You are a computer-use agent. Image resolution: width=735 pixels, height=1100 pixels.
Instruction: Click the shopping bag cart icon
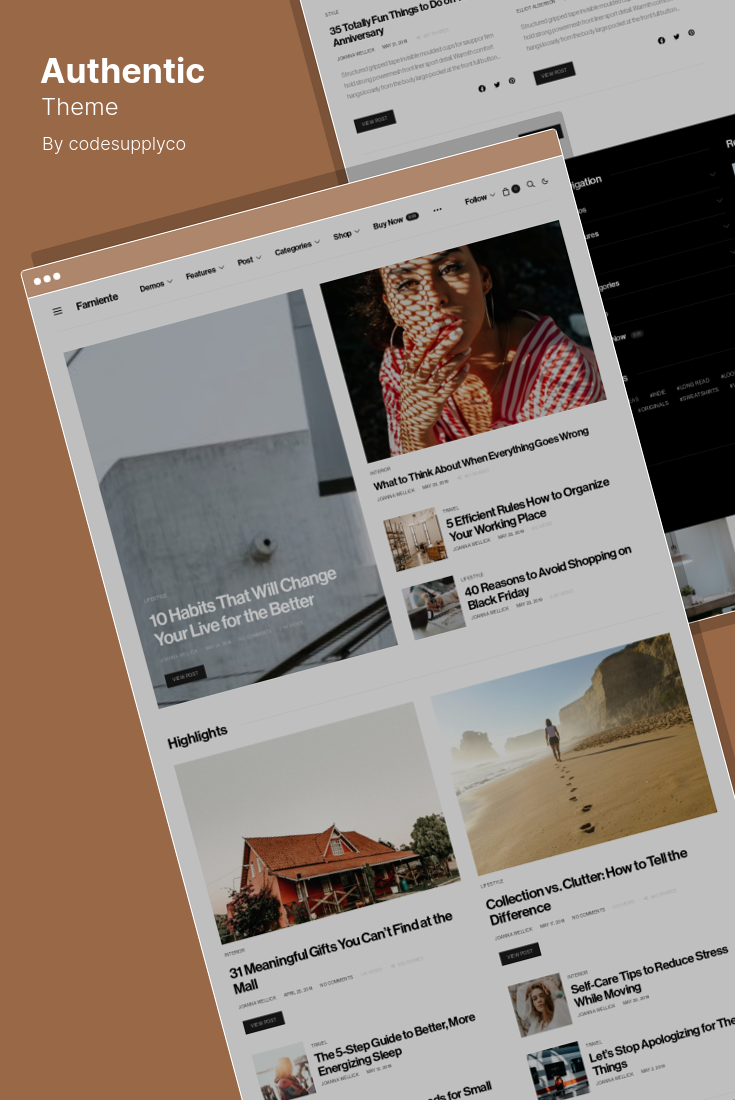tap(506, 192)
